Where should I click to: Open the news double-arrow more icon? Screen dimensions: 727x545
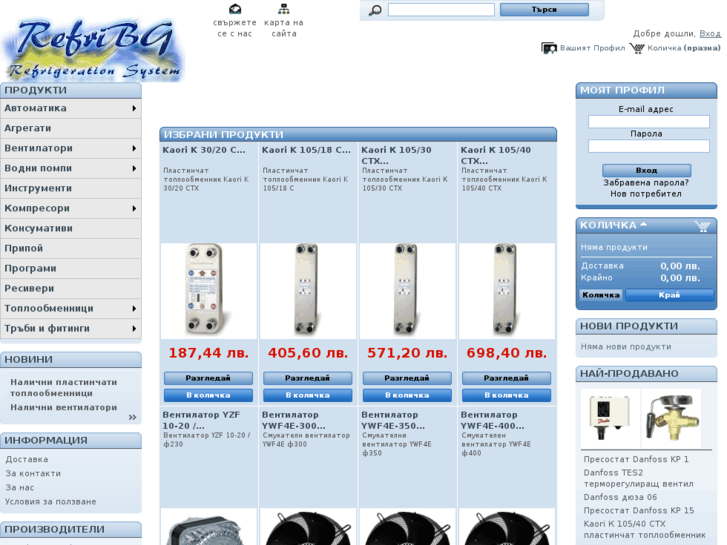133,417
